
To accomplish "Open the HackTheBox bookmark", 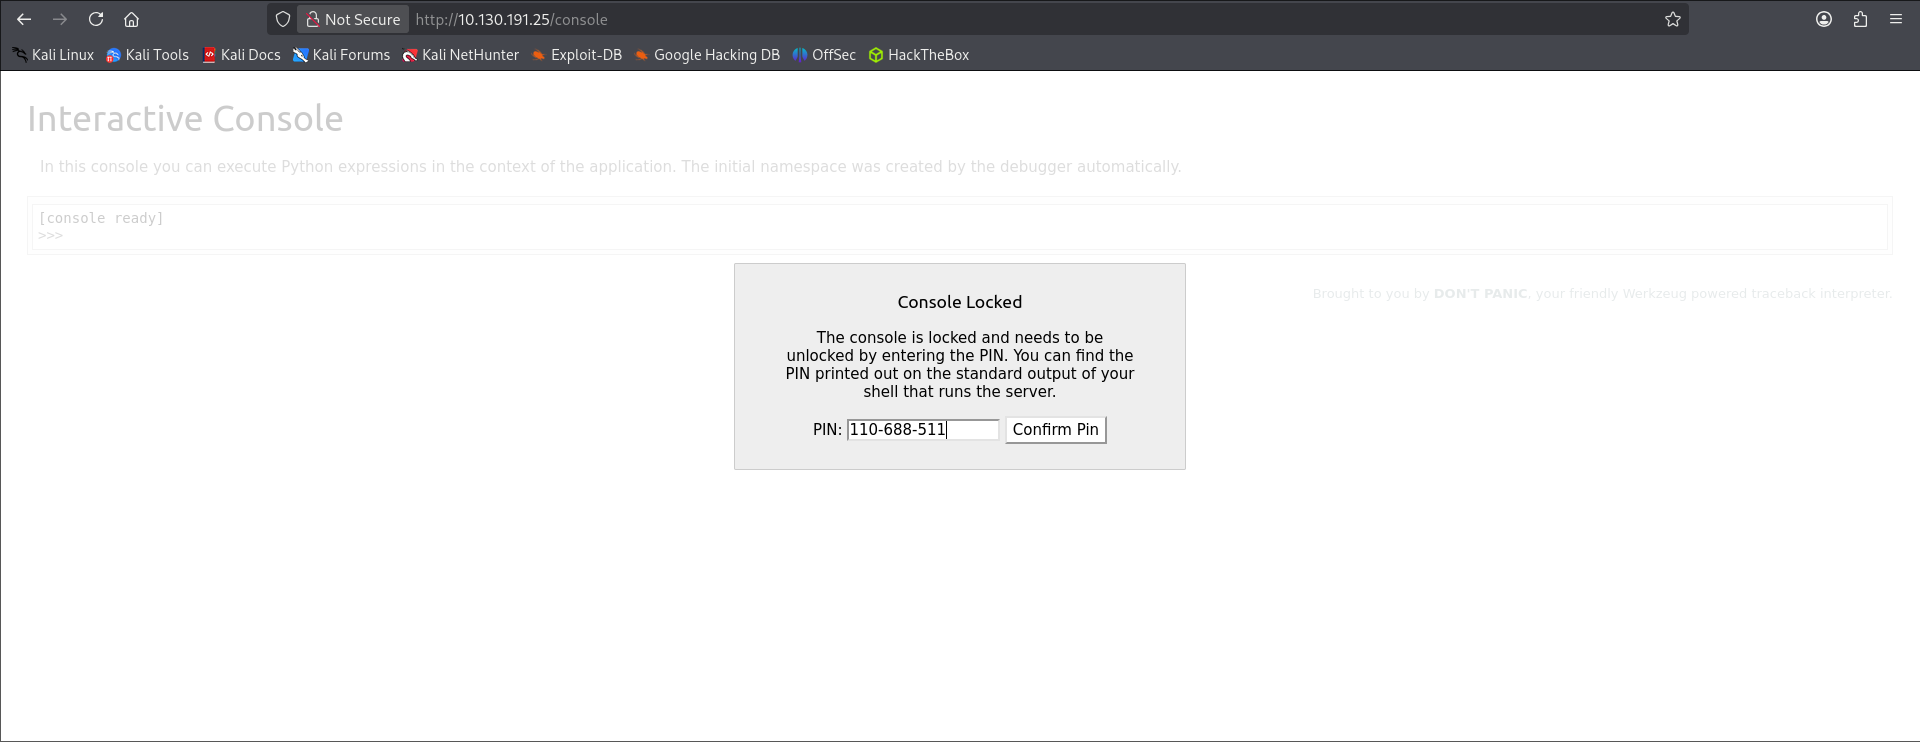I will tap(919, 55).
